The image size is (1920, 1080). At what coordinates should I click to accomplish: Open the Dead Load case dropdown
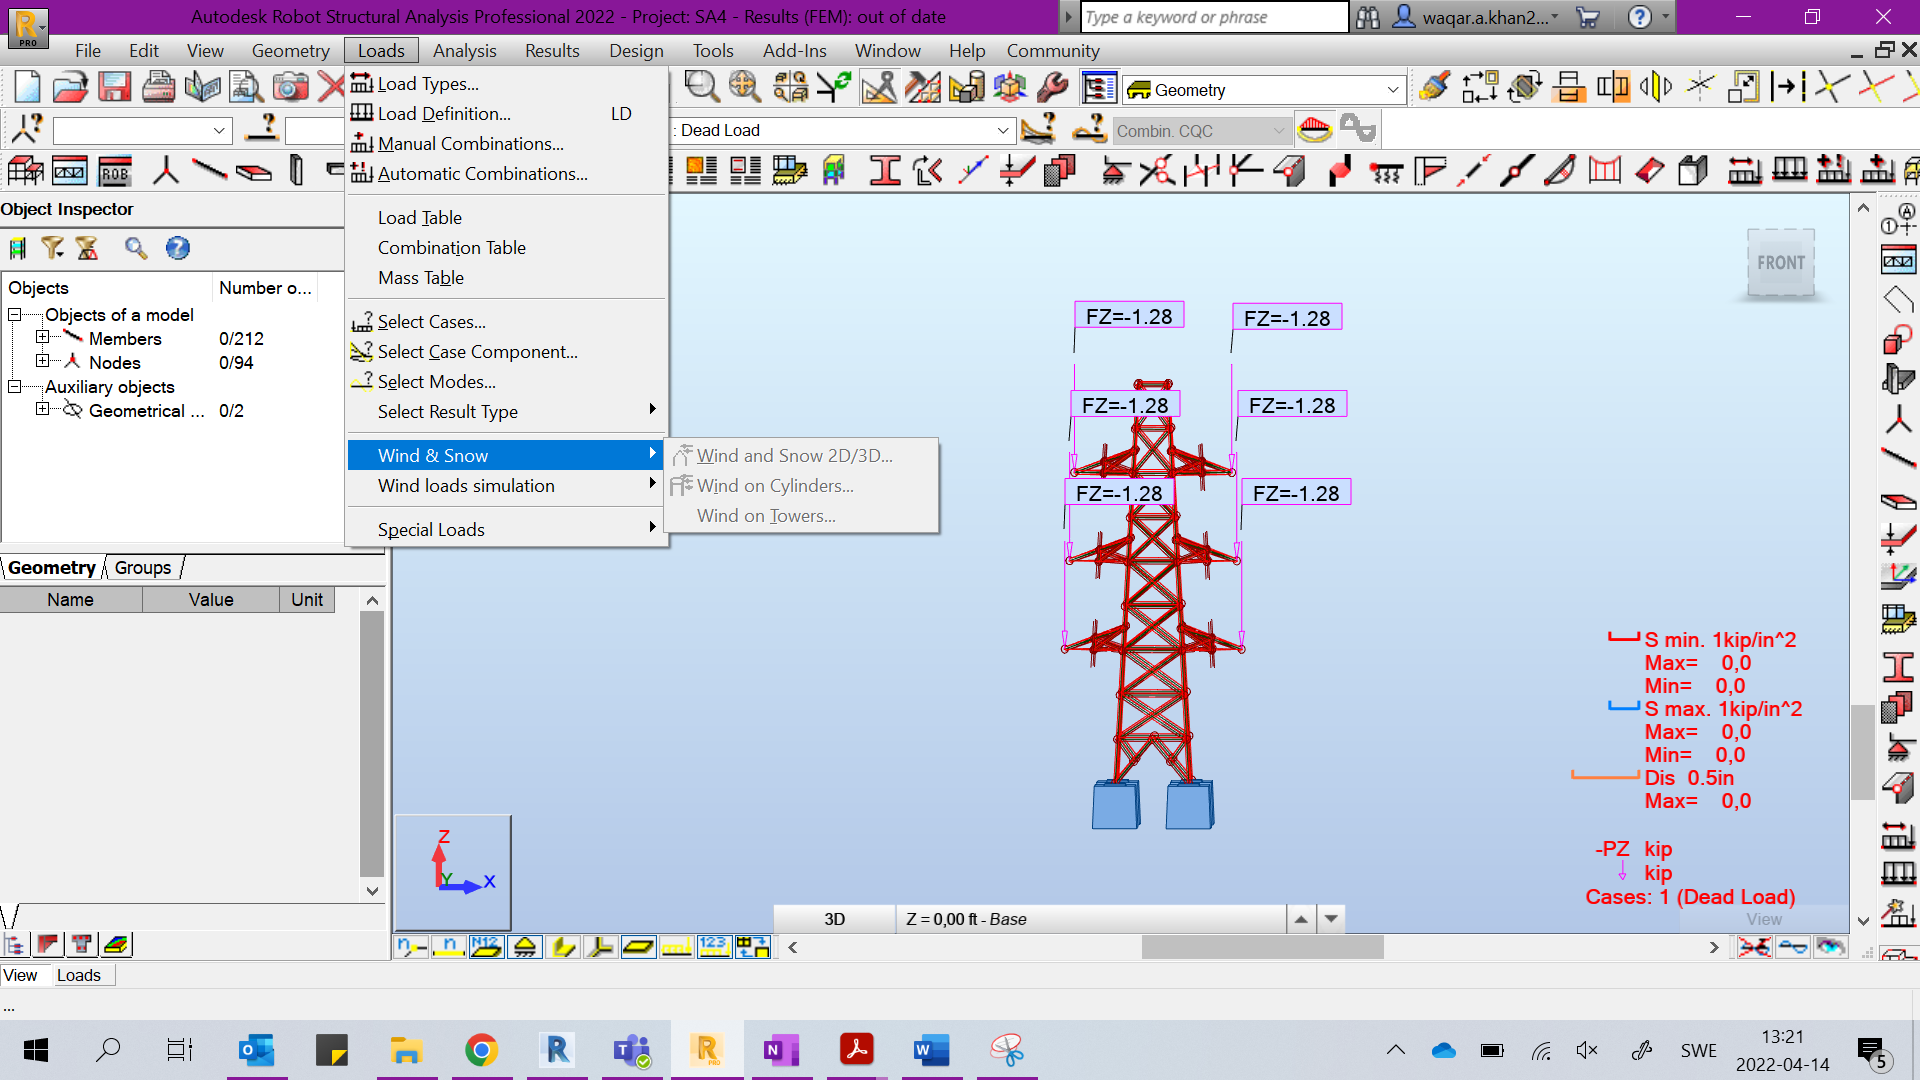(1003, 130)
